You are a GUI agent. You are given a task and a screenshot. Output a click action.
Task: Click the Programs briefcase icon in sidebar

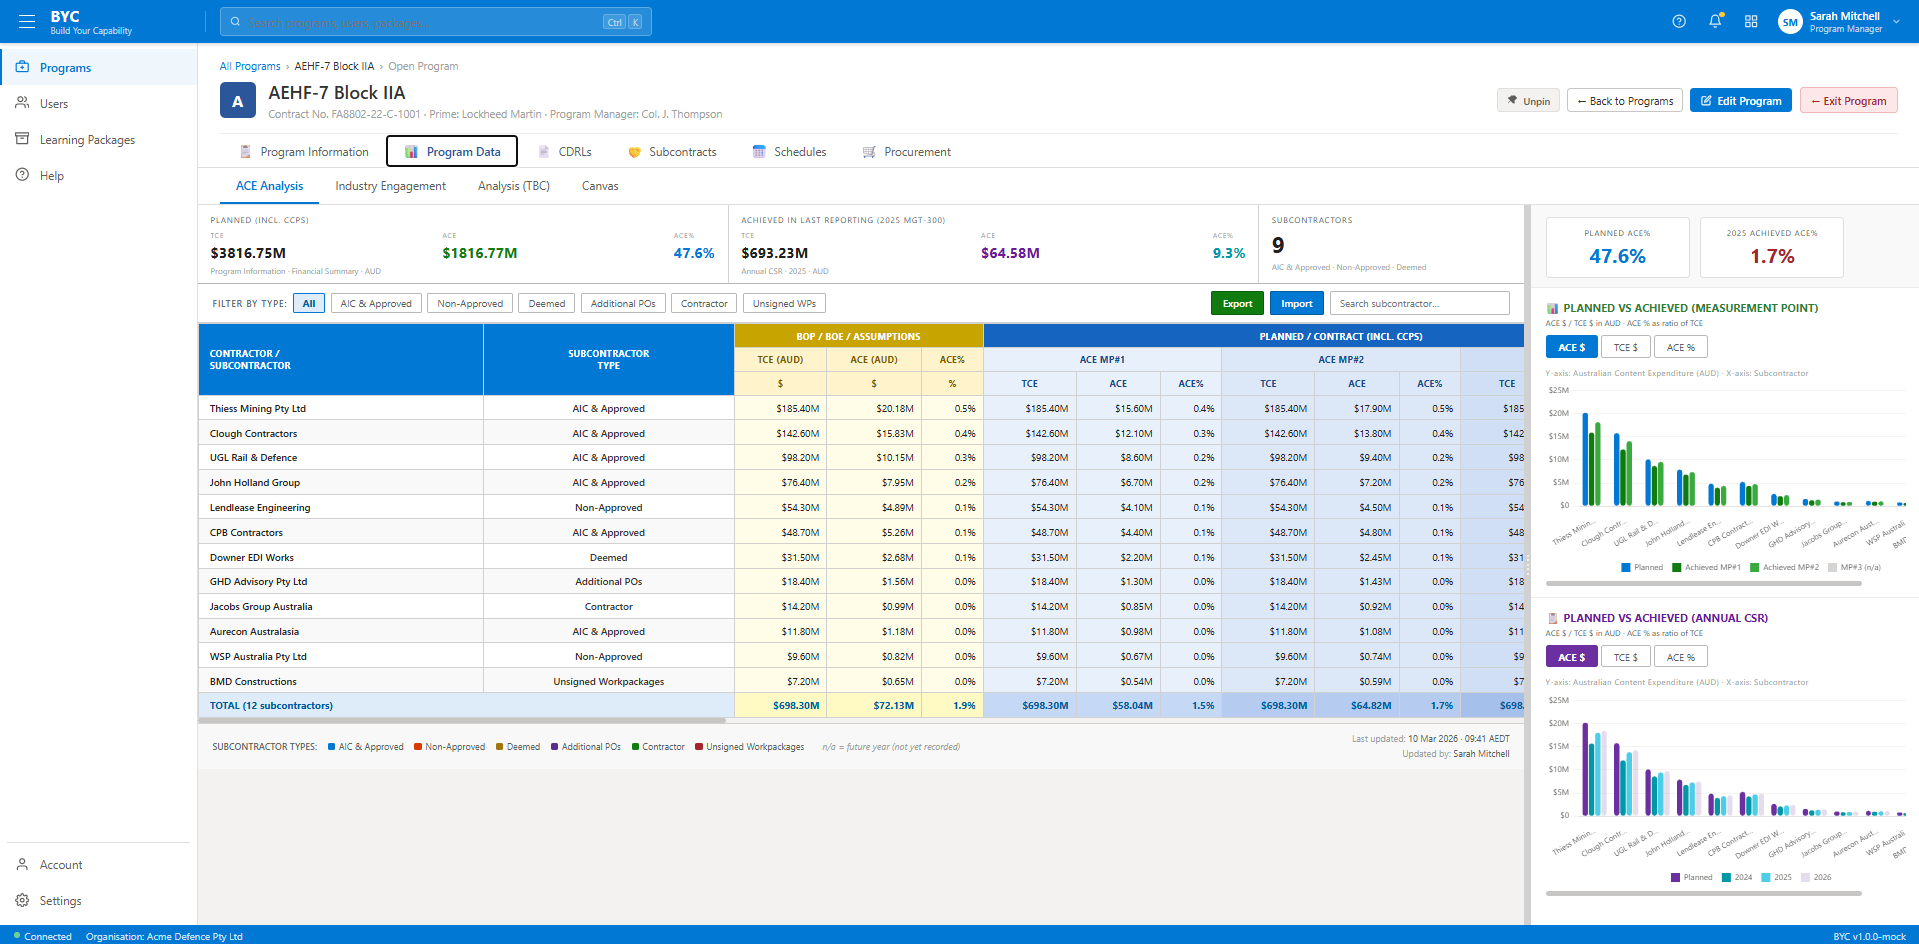[x=22, y=67]
